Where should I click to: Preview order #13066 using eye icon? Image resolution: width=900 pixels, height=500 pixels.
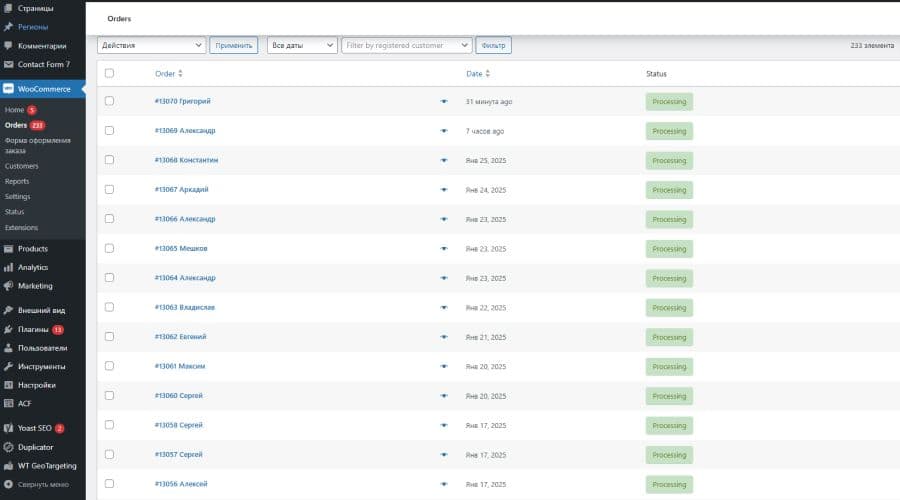(444, 219)
